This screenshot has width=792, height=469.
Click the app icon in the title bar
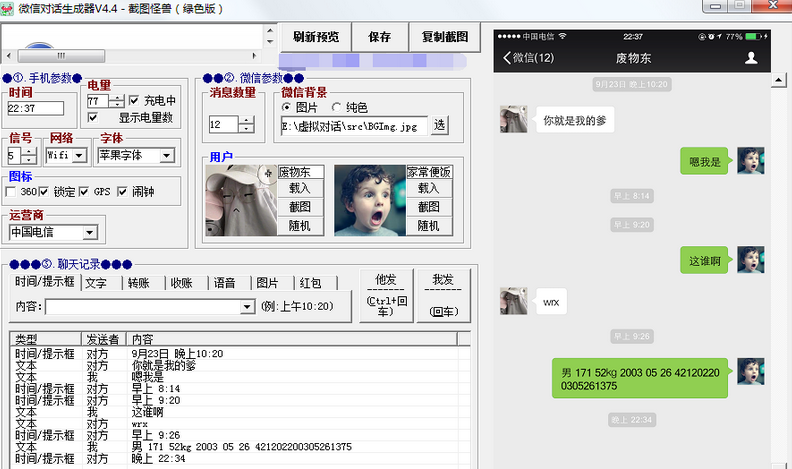click(x=9, y=7)
